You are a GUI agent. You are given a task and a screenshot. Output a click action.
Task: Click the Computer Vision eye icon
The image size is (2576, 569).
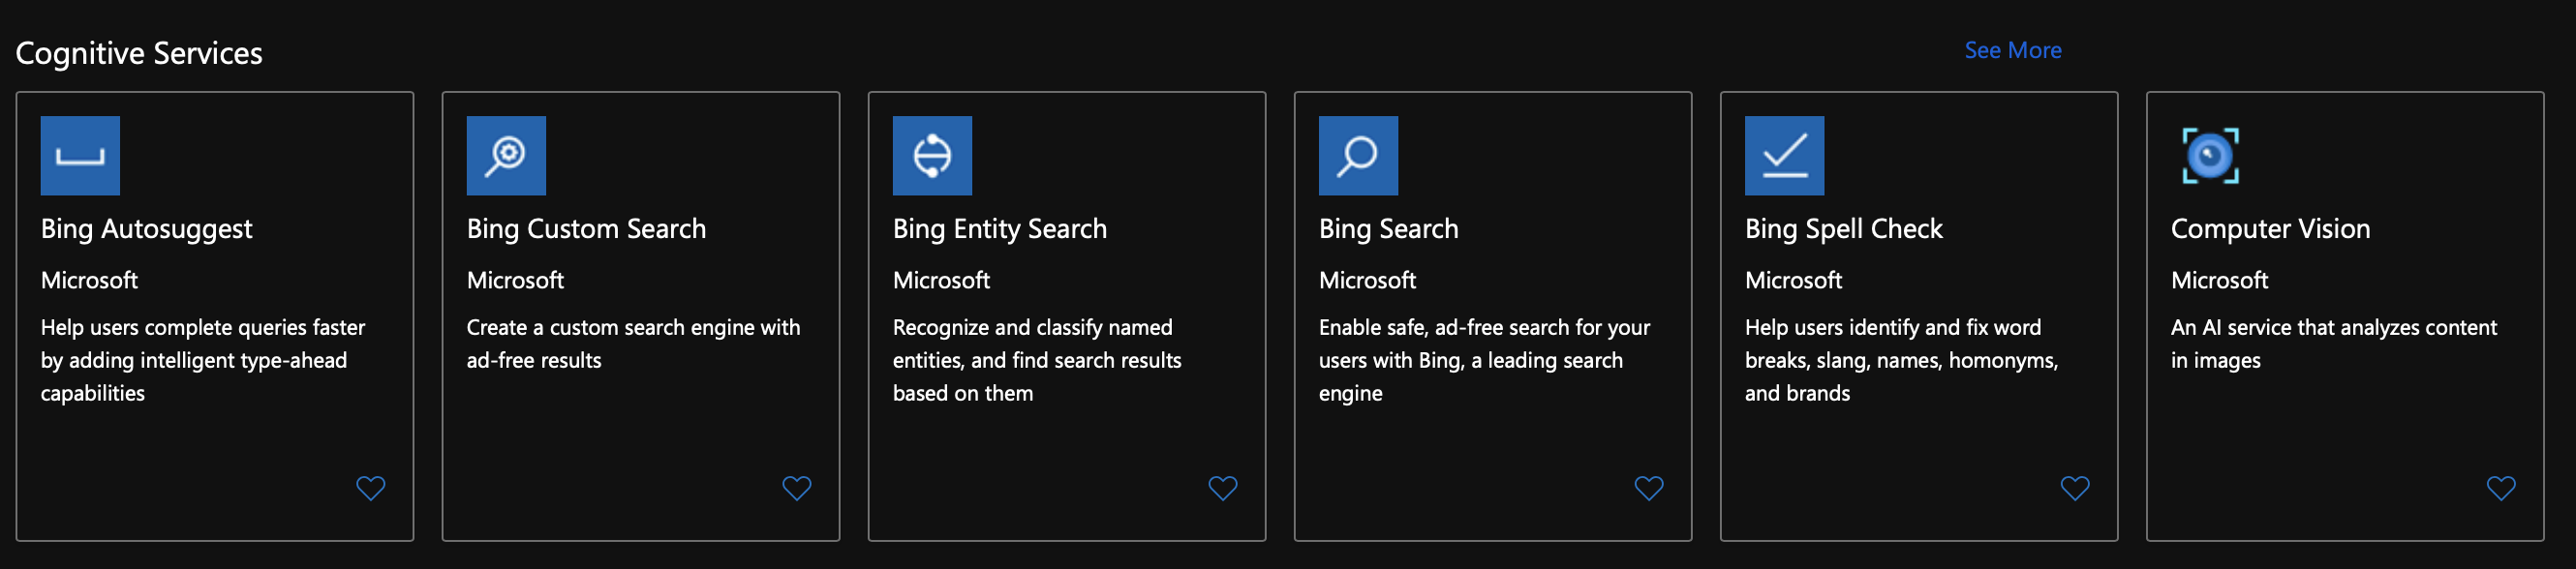[x=2210, y=156]
